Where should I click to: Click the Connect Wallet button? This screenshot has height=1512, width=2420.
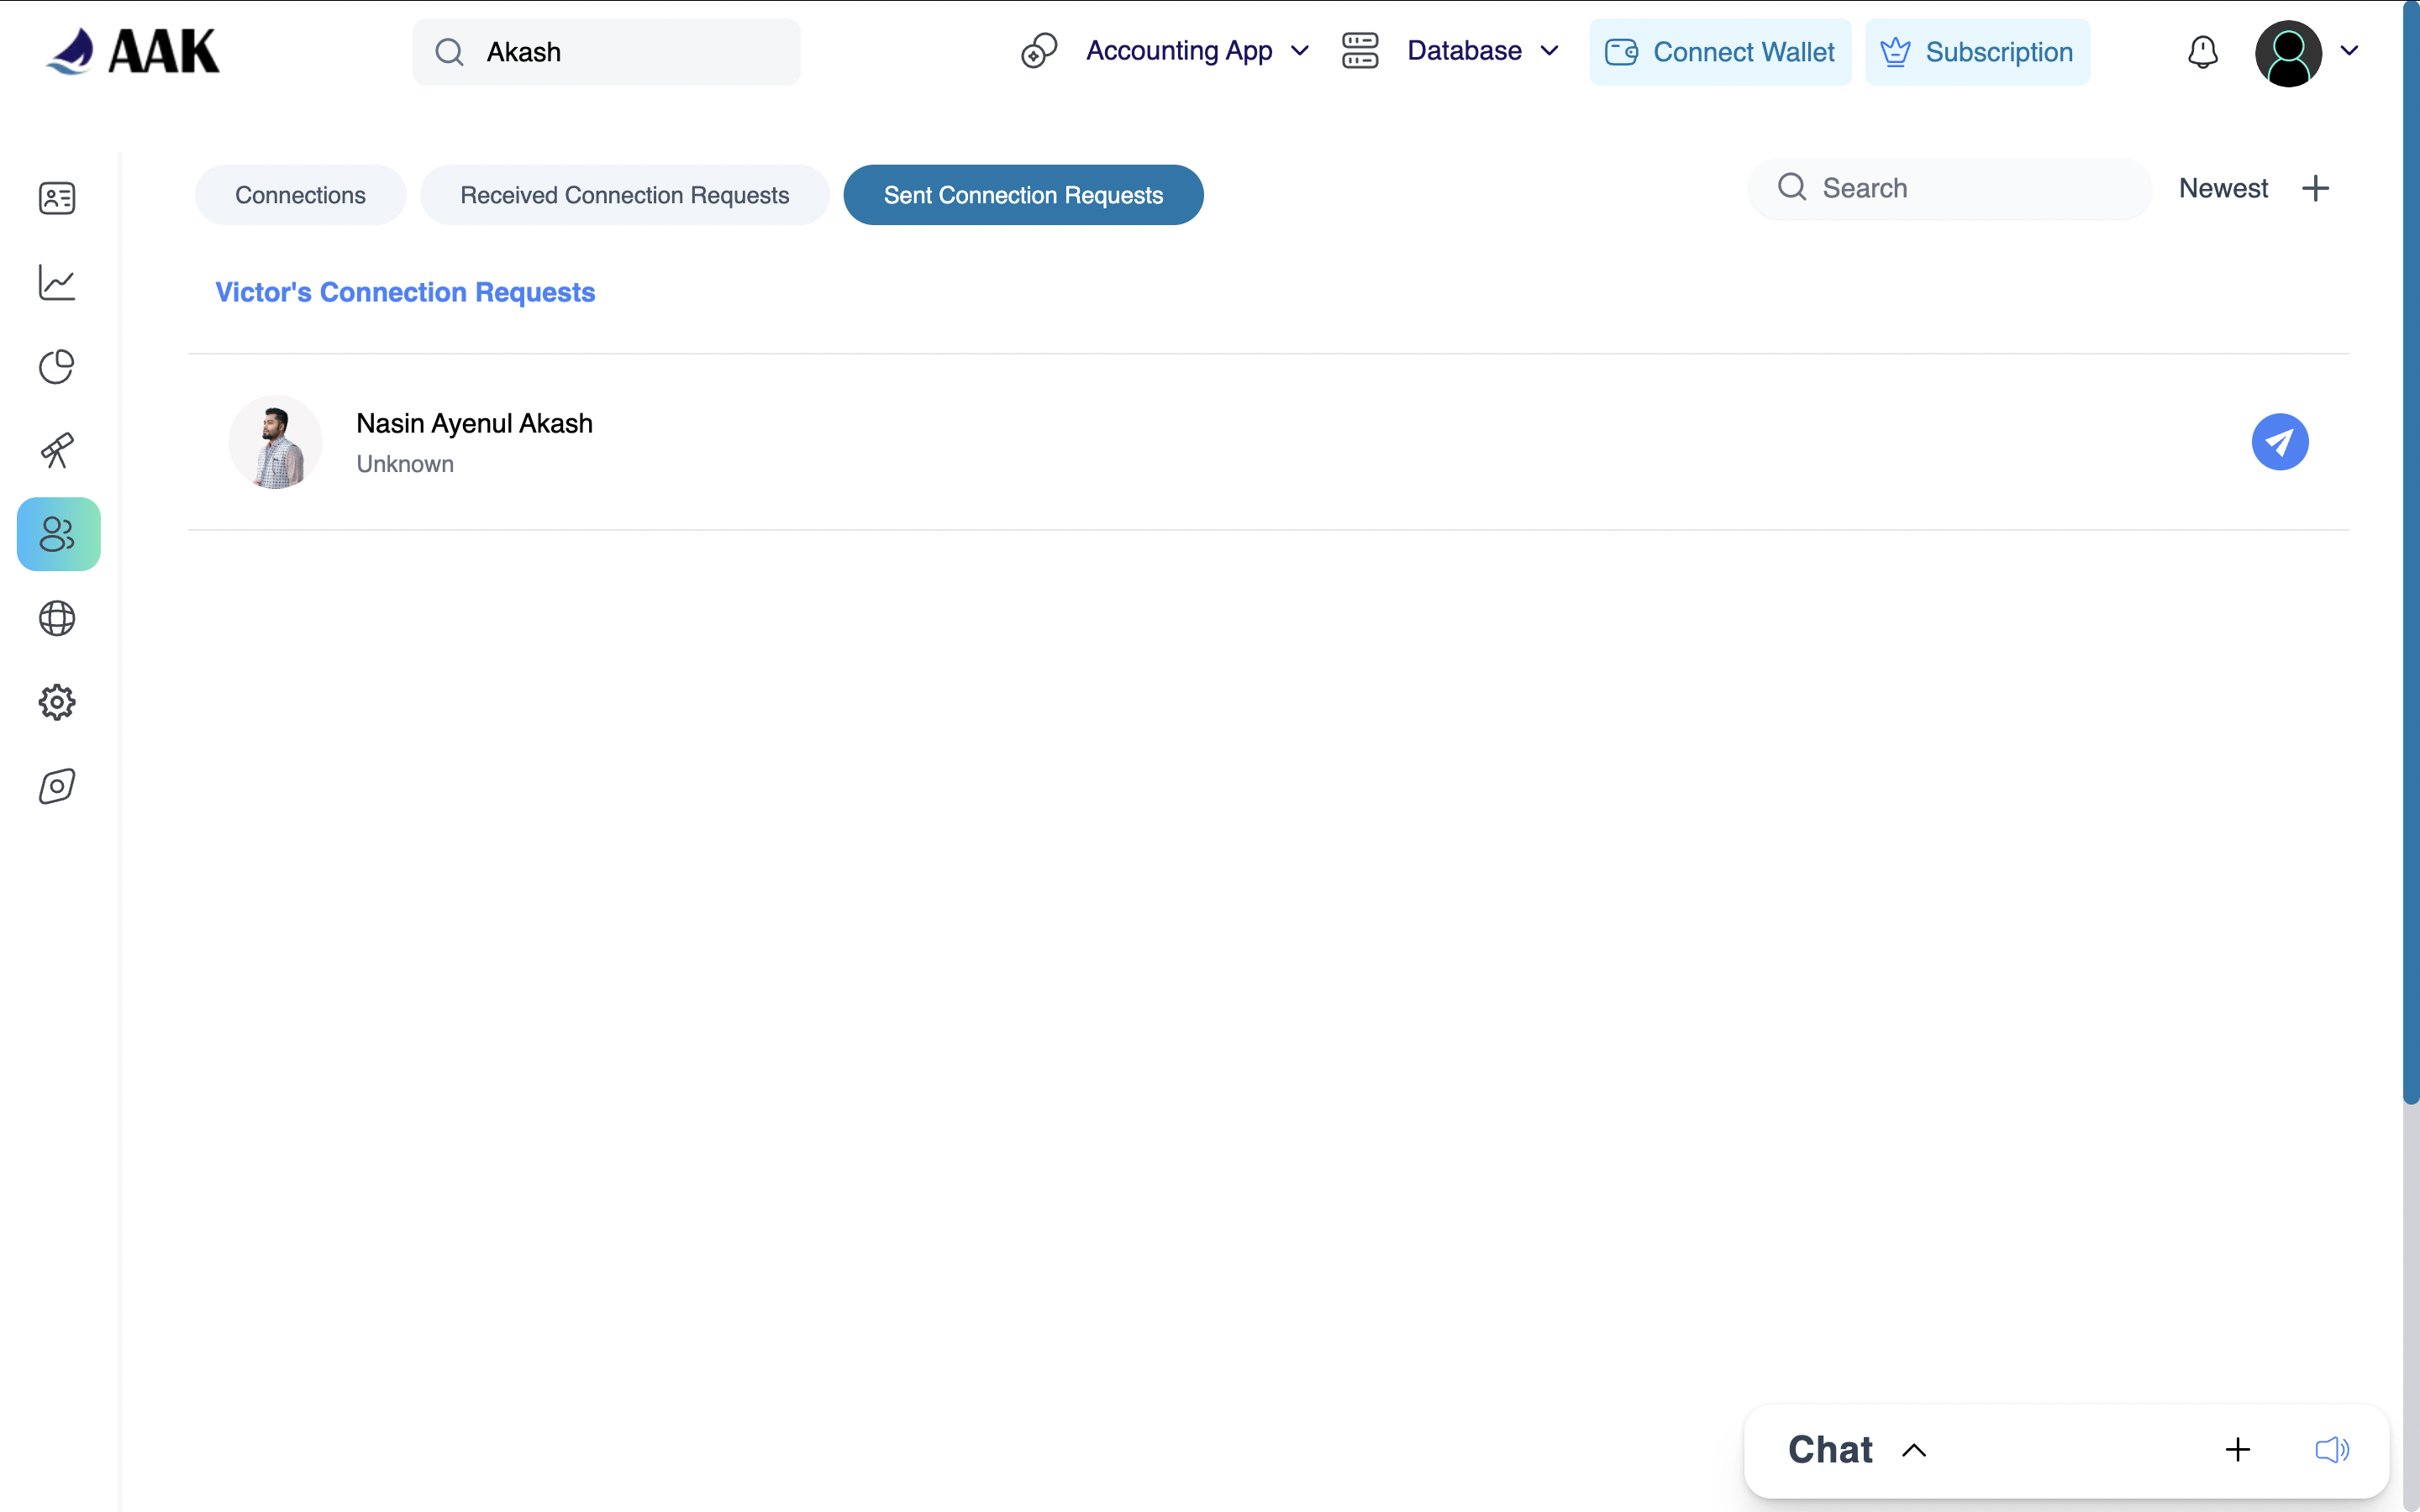coord(1720,52)
